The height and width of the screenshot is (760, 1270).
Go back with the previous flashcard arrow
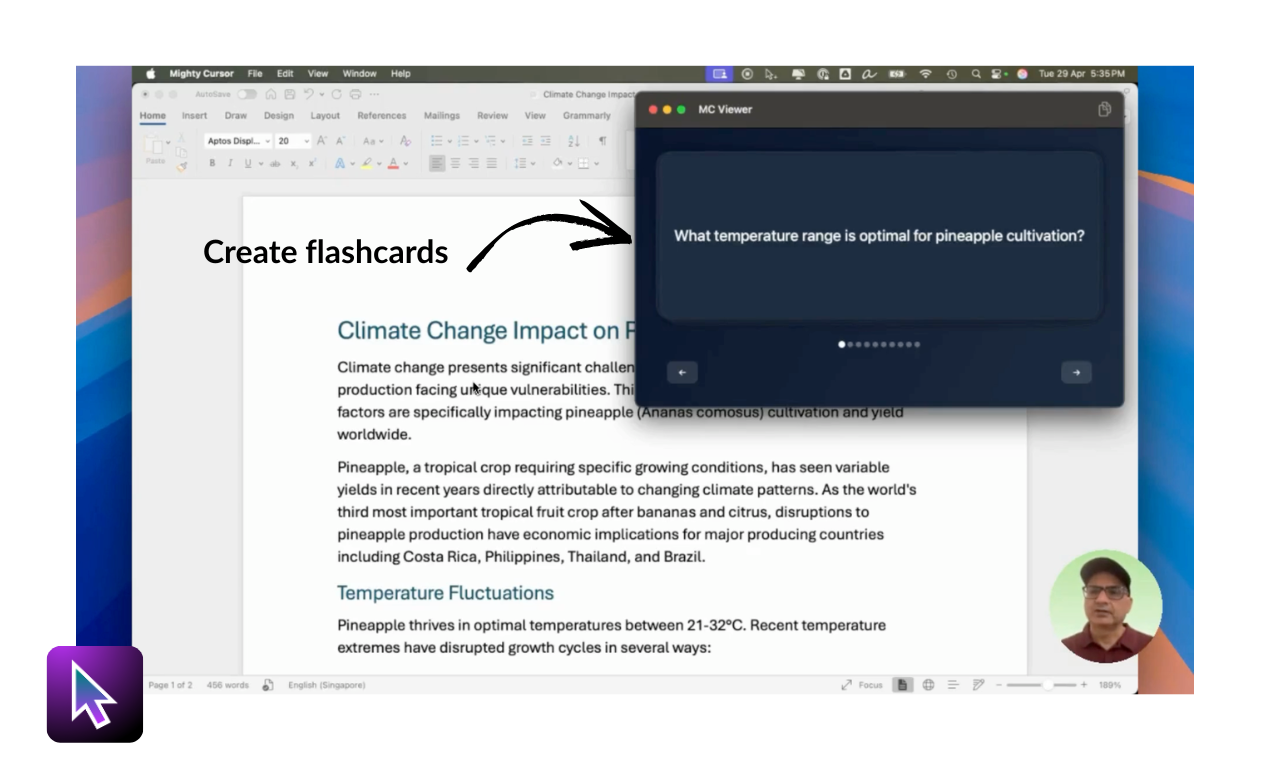(x=682, y=373)
